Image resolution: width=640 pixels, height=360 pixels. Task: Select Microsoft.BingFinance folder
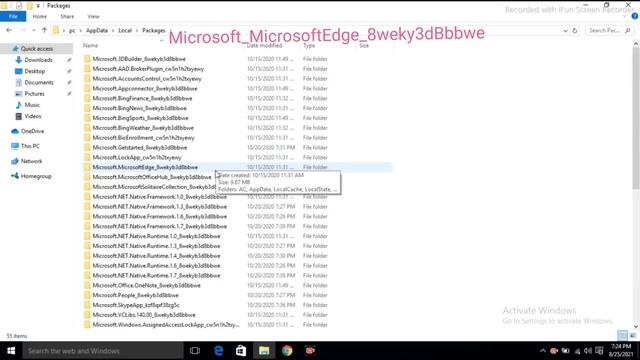142,98
